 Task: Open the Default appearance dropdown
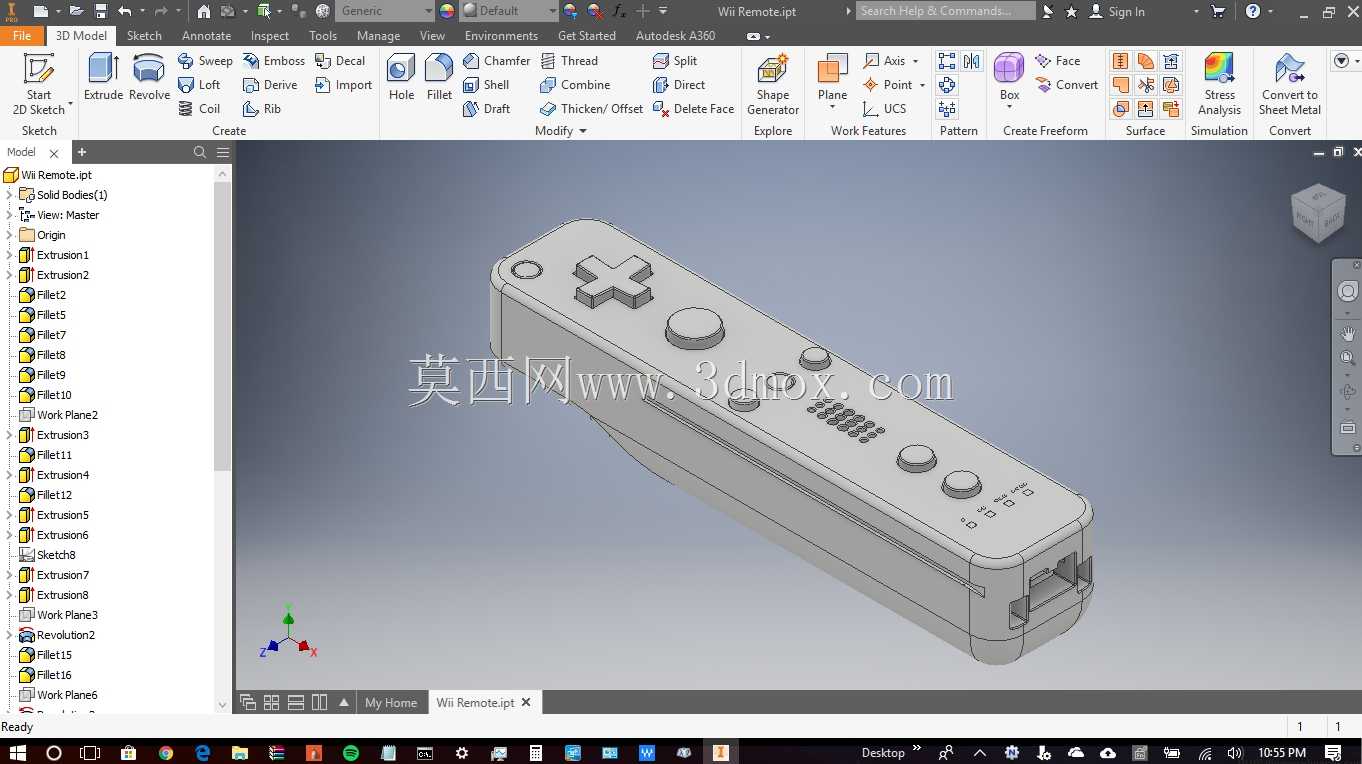coord(551,11)
